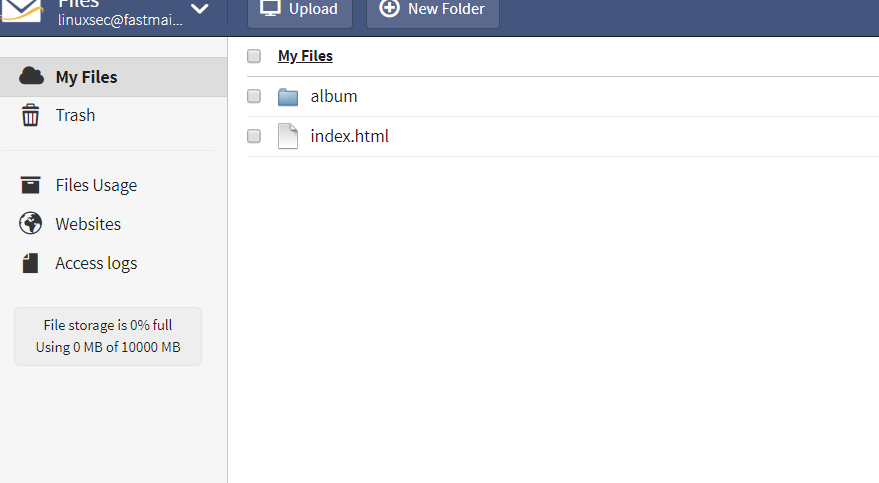Viewport: 879px width, 483px height.
Task: Click the index.html file page icon
Action: click(x=288, y=136)
